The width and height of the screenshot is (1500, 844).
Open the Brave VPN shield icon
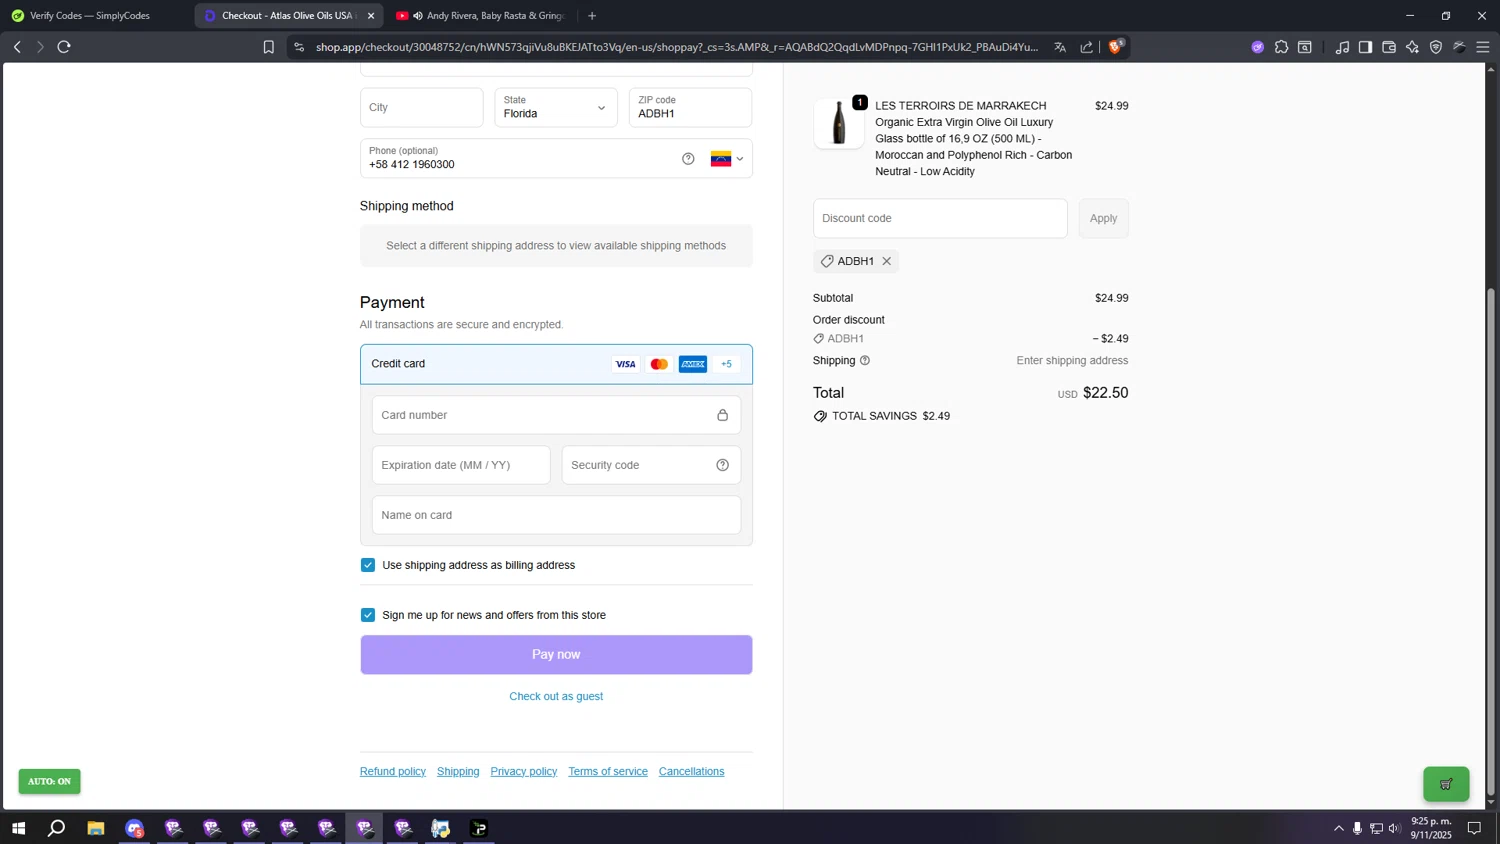tap(1436, 47)
